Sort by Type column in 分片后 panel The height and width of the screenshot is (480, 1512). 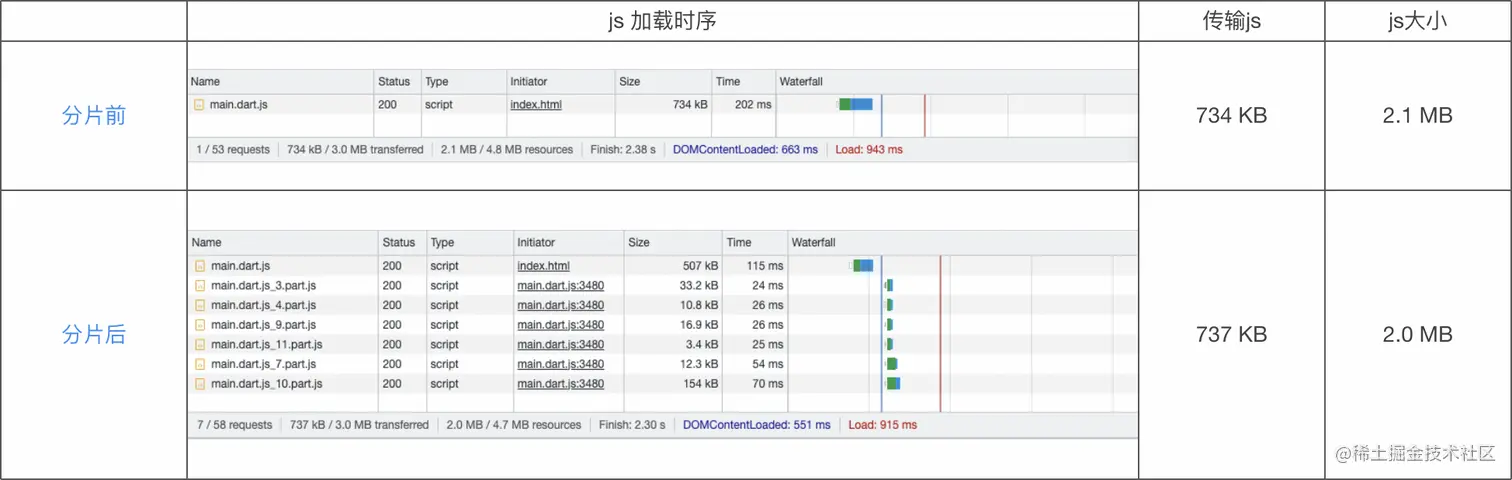click(x=468, y=242)
